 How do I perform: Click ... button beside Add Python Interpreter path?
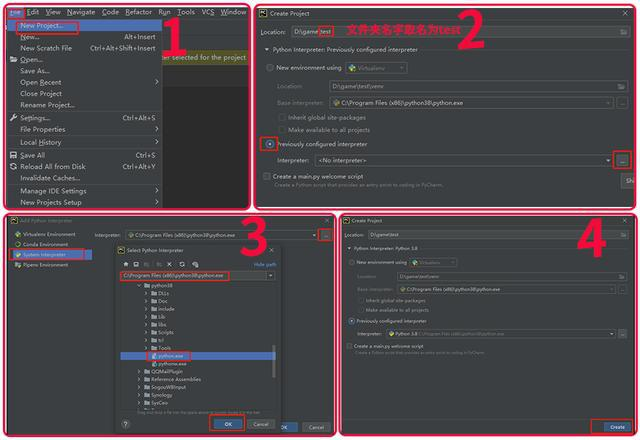pos(325,235)
